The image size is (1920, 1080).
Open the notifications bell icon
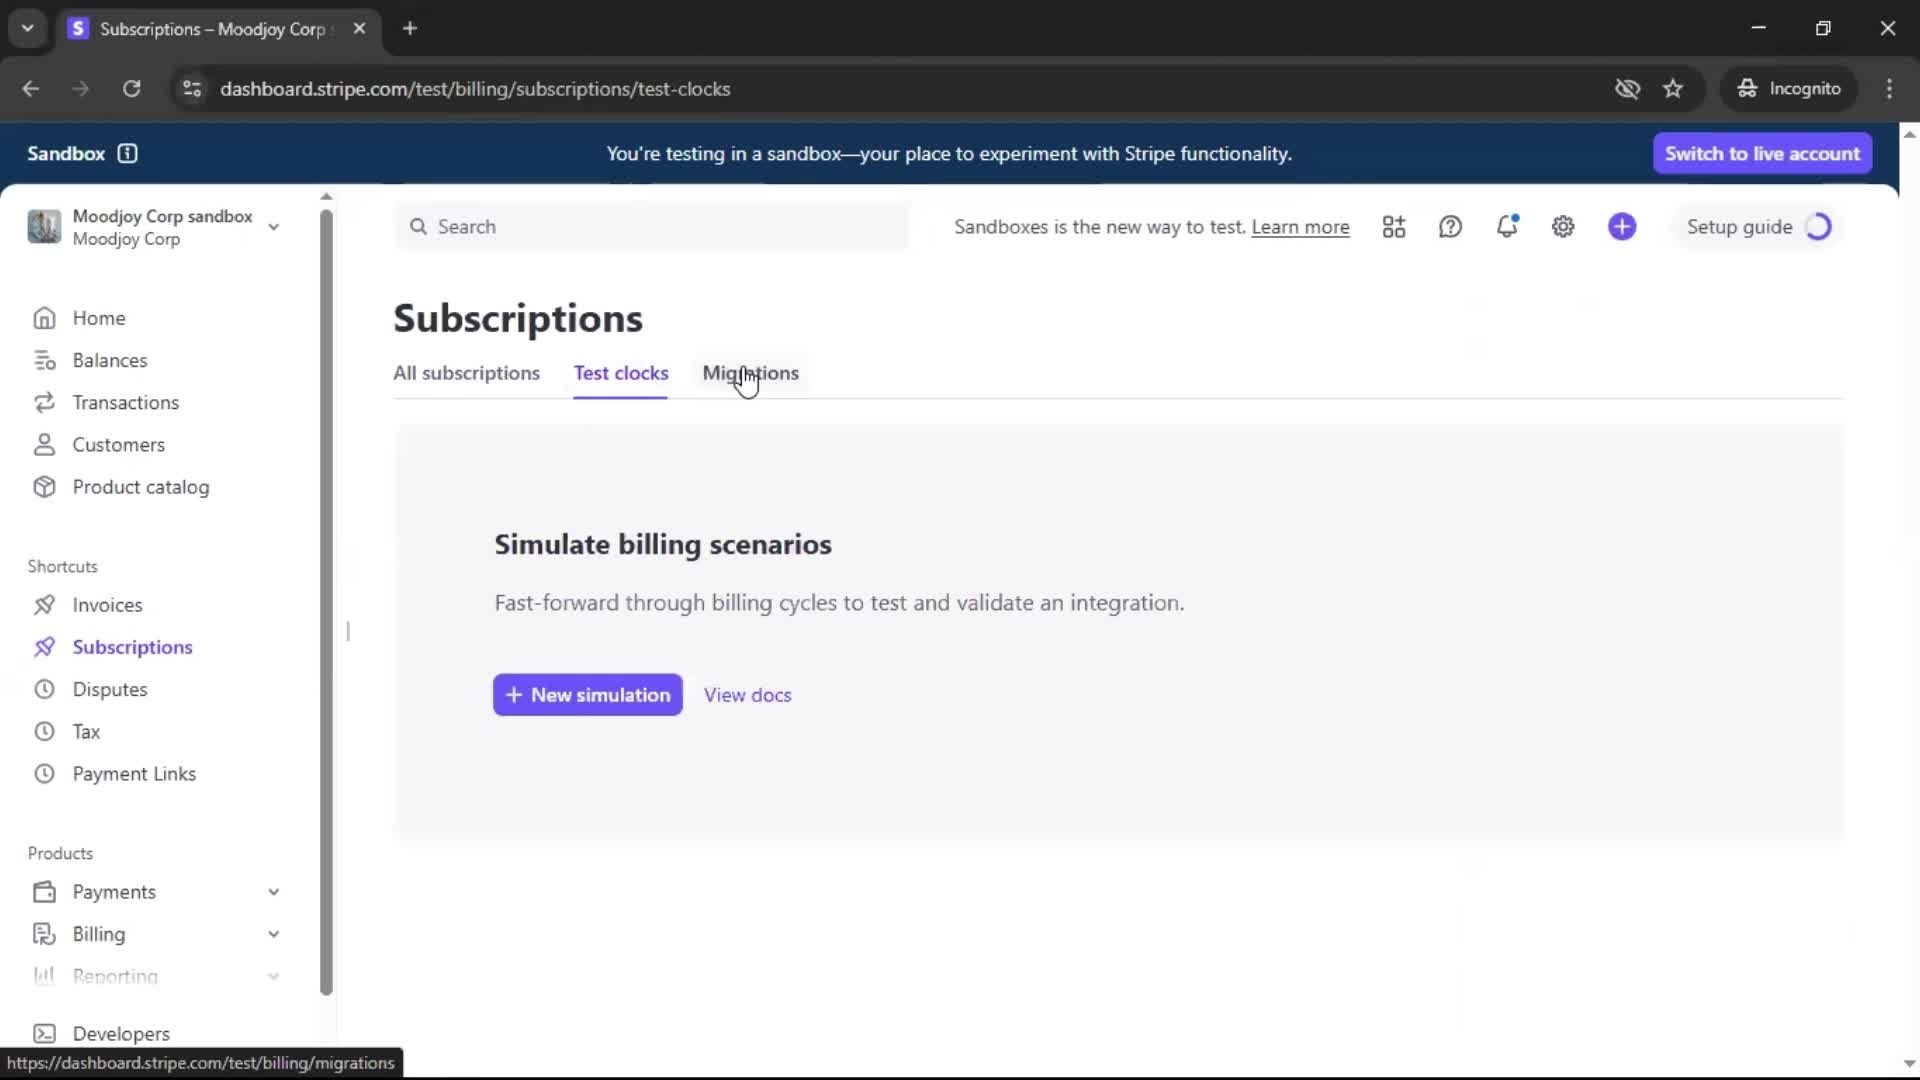(x=1507, y=227)
